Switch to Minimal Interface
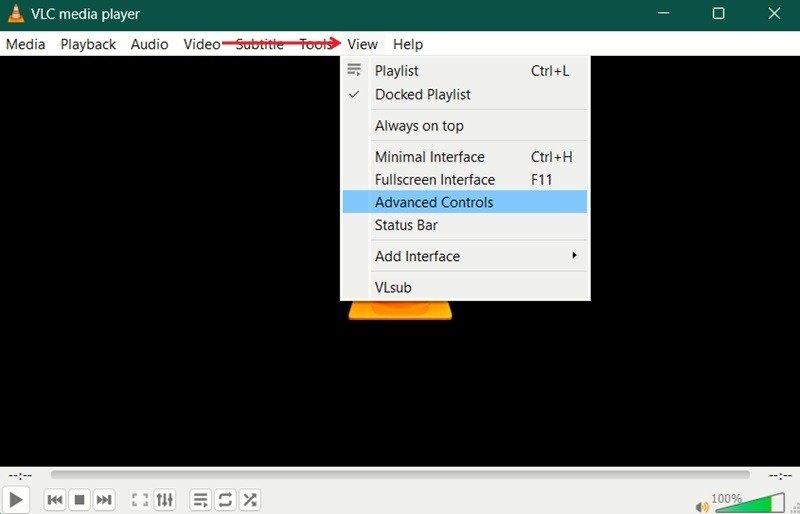The height and width of the screenshot is (514, 800). (465, 157)
